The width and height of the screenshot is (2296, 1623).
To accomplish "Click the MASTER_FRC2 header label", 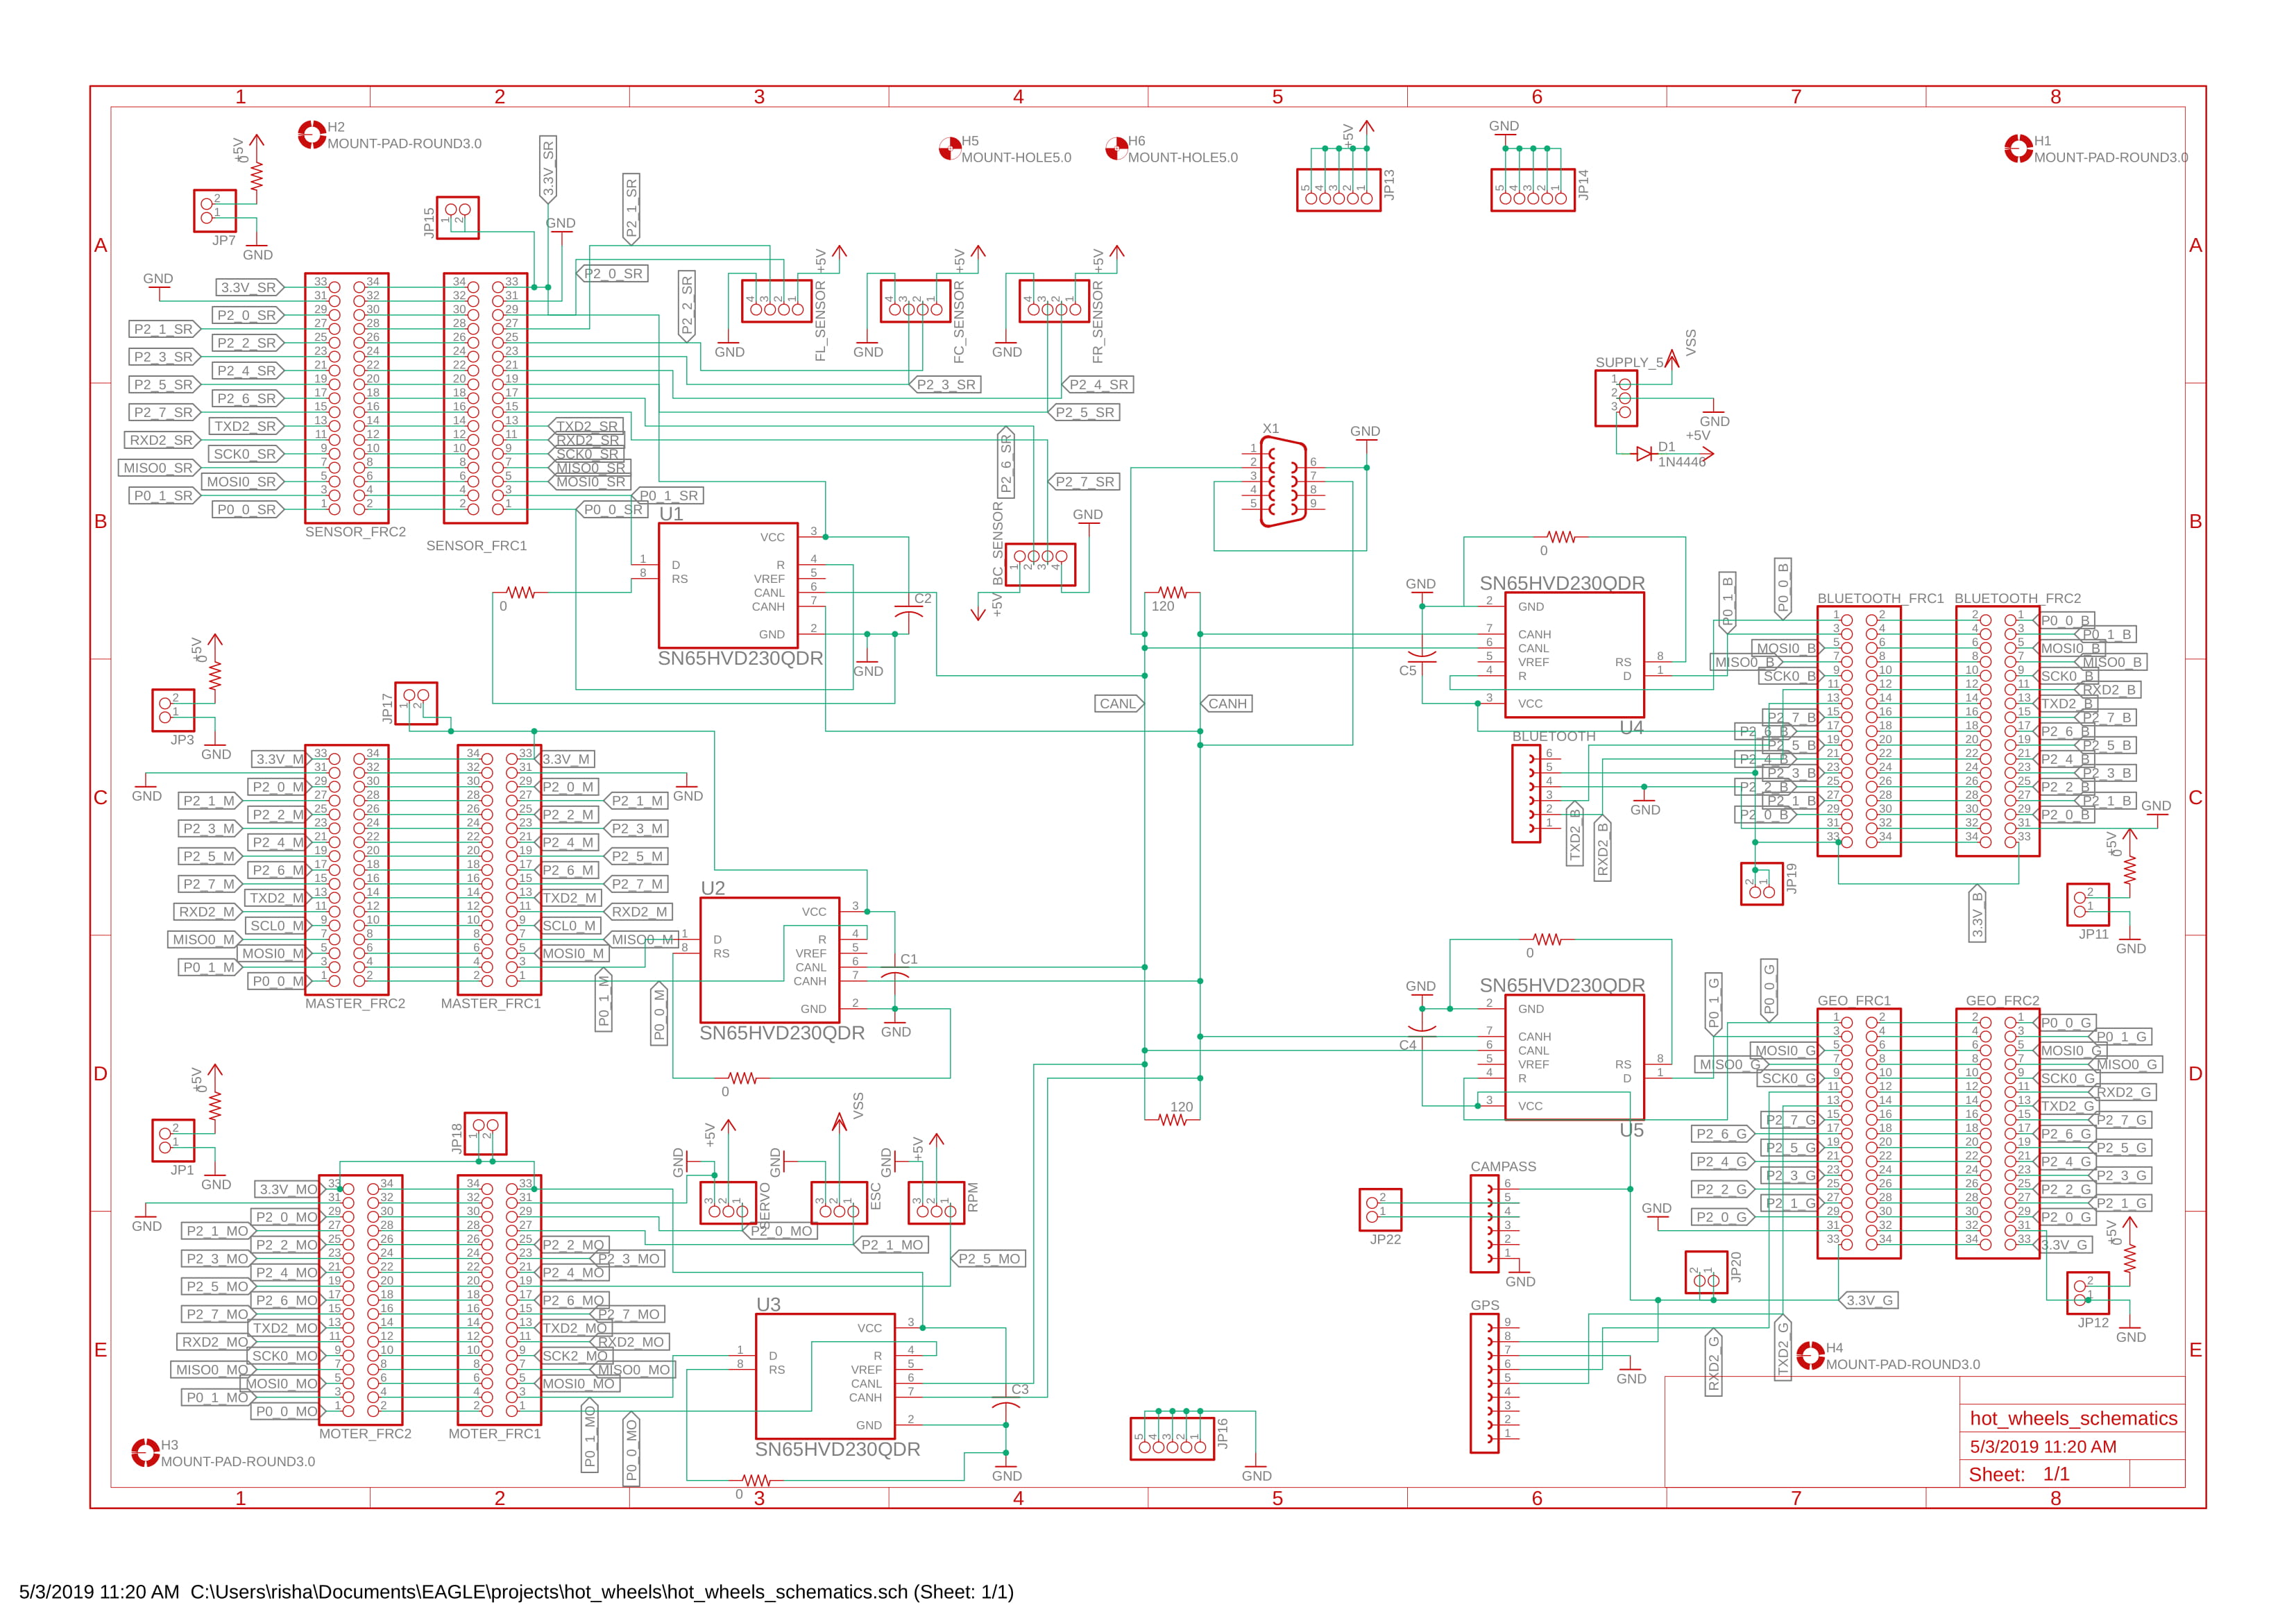I will pos(355,1003).
